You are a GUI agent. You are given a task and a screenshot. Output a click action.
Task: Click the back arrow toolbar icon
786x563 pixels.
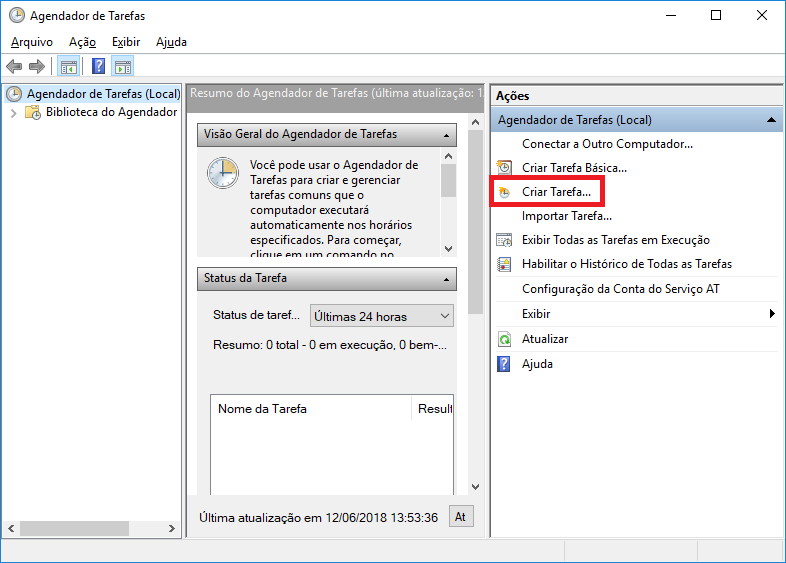(x=14, y=67)
